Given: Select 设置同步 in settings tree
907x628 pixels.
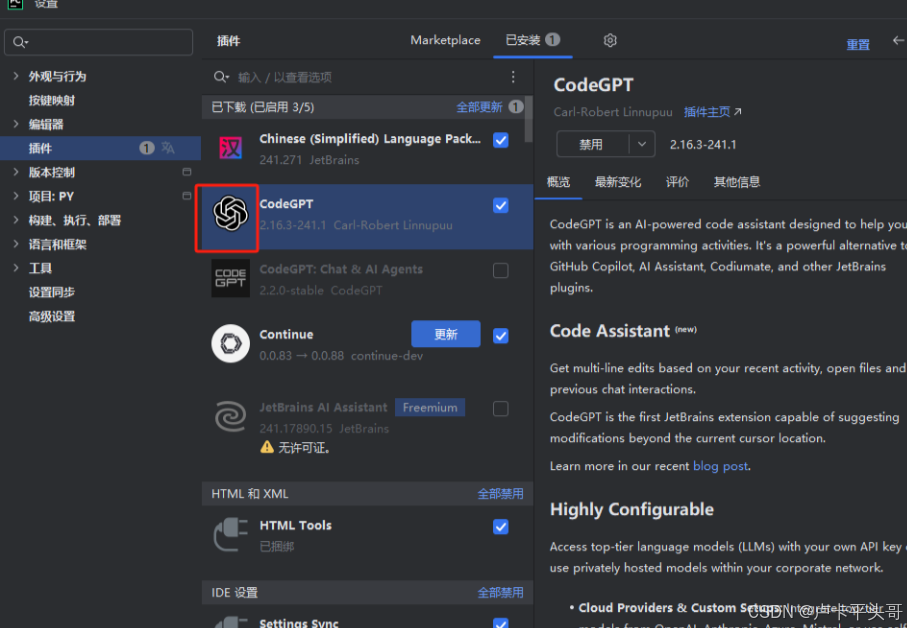Looking at the screenshot, I should coord(52,291).
